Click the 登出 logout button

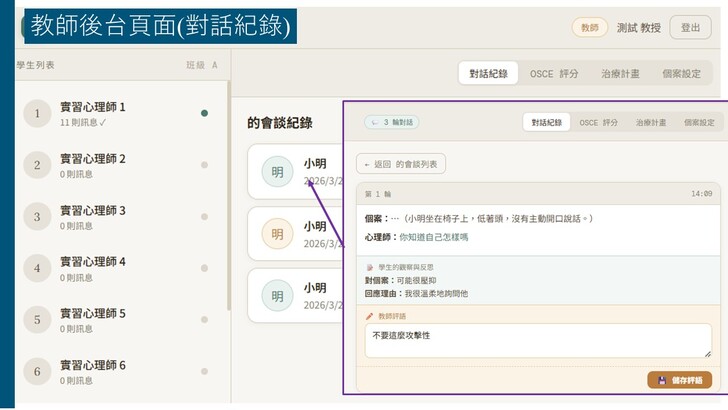[690, 28]
